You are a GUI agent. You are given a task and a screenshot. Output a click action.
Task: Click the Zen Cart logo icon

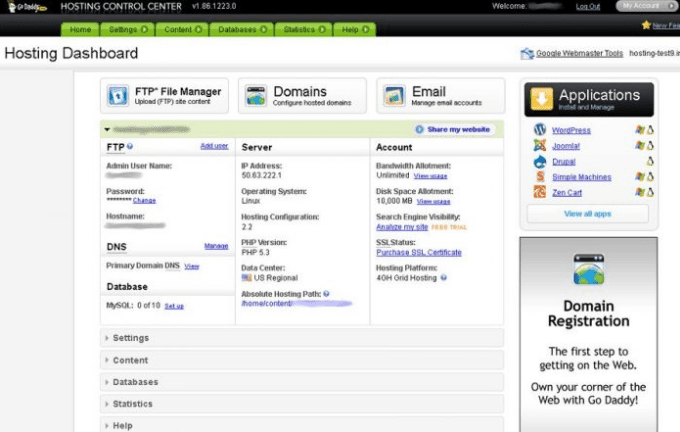coord(539,192)
